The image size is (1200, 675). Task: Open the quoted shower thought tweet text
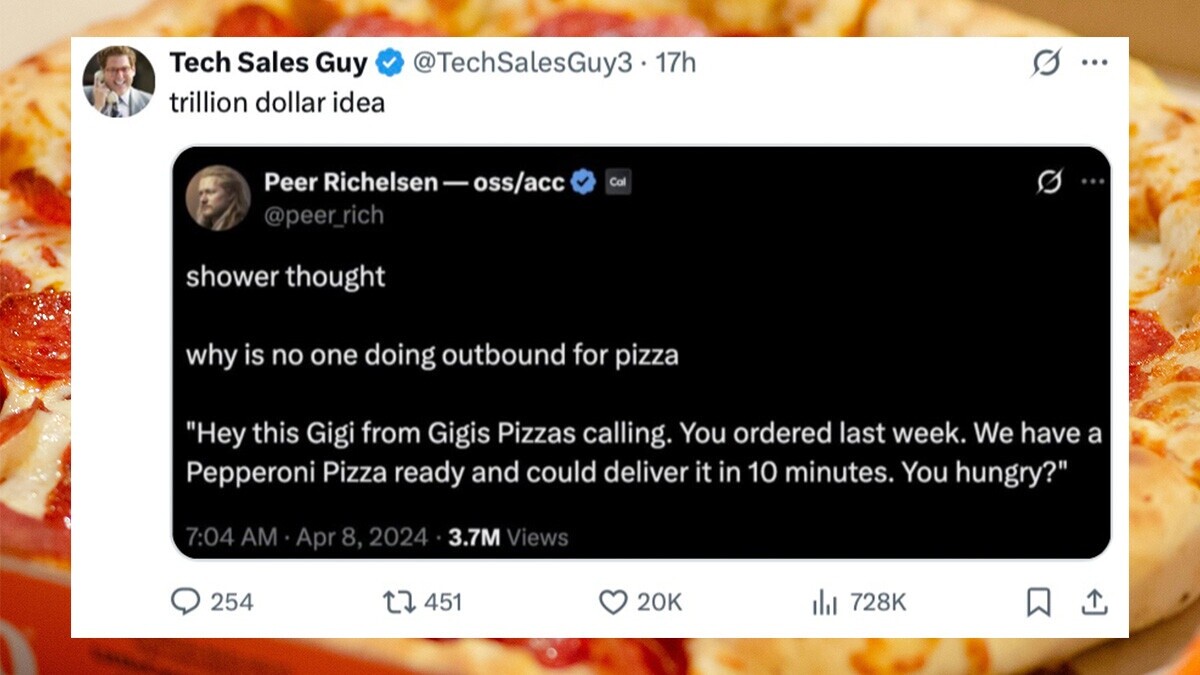point(432,356)
